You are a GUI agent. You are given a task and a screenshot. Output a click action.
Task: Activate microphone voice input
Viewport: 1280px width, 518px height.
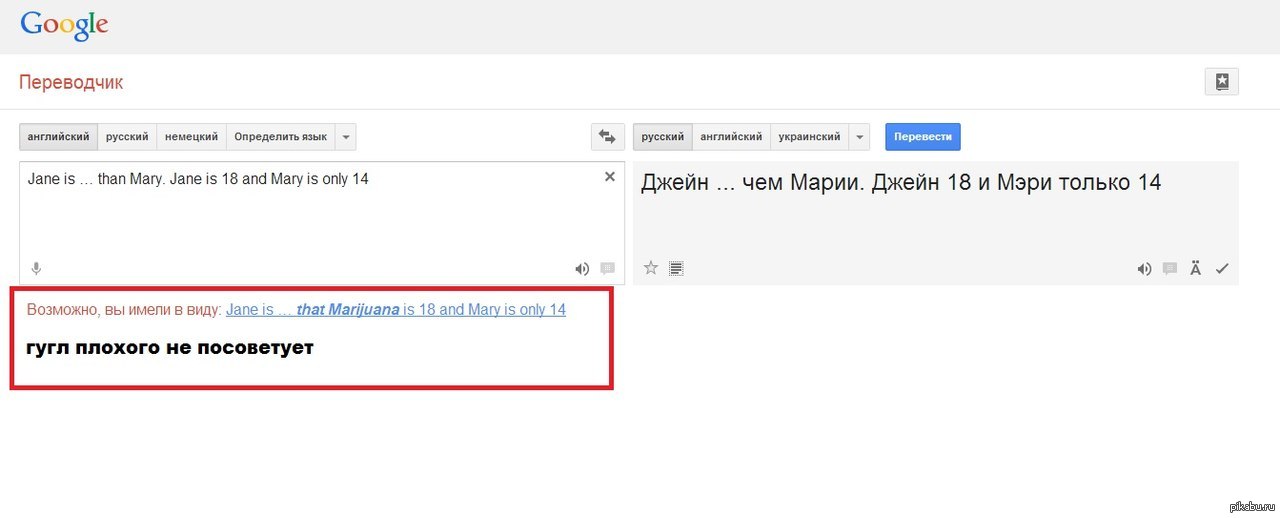click(x=36, y=268)
